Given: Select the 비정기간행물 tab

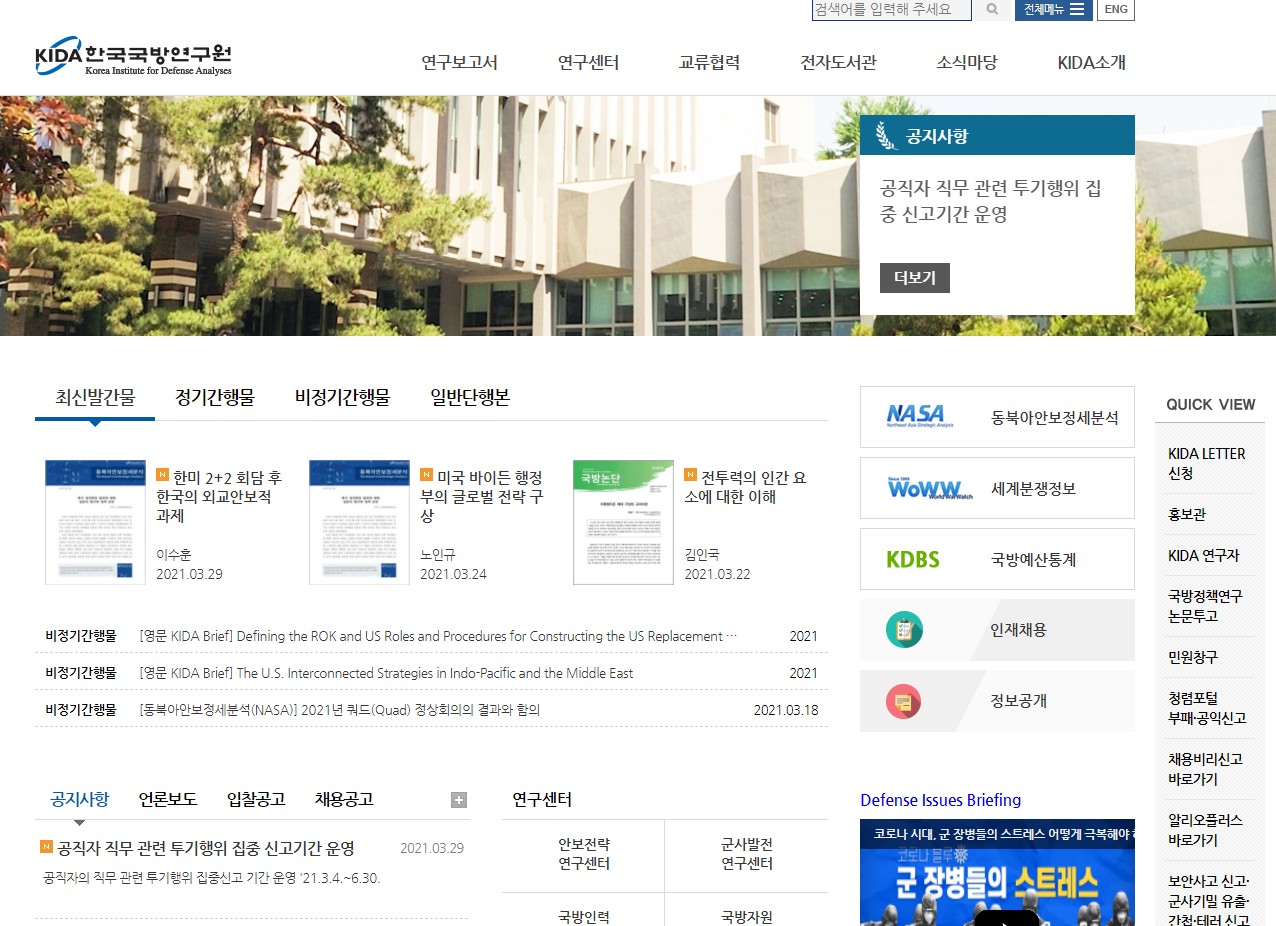Looking at the screenshot, I should click(342, 397).
